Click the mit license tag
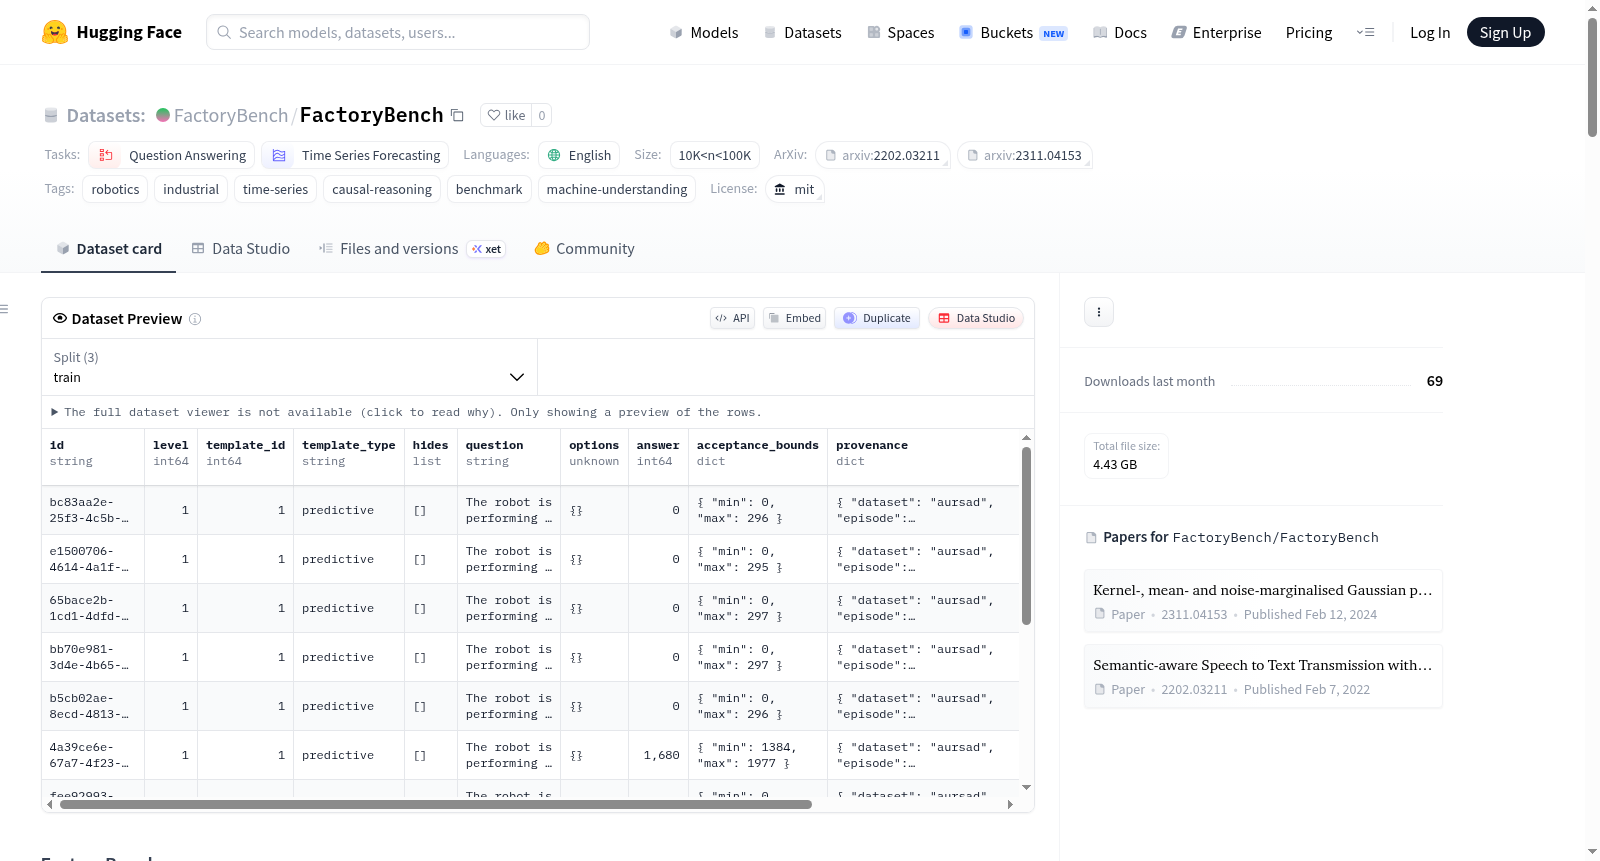1600x861 pixels. 795,189
